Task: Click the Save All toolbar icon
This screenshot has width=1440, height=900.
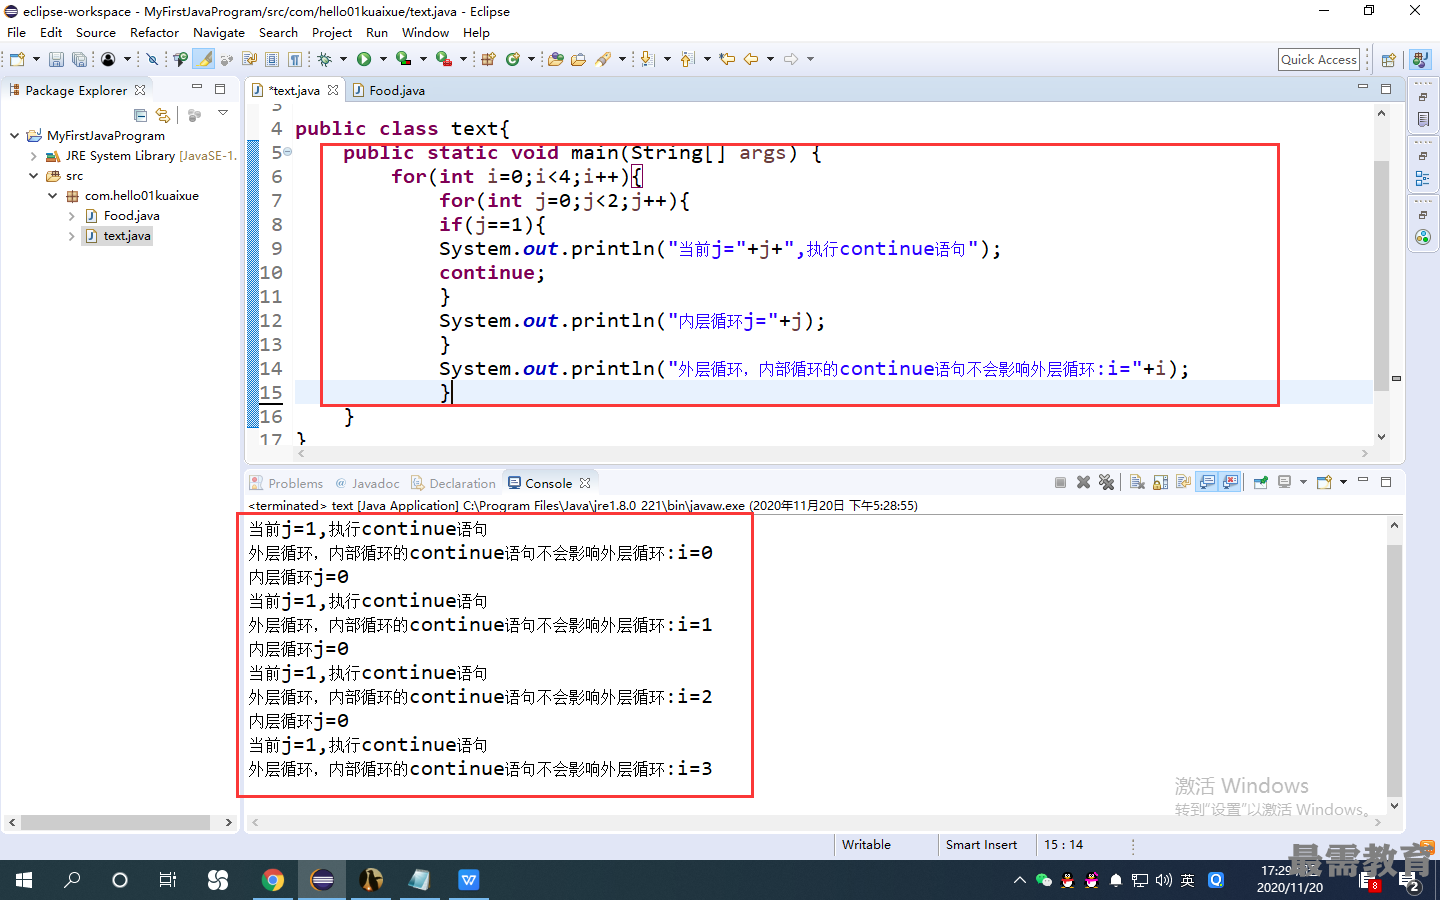Action: (79, 59)
